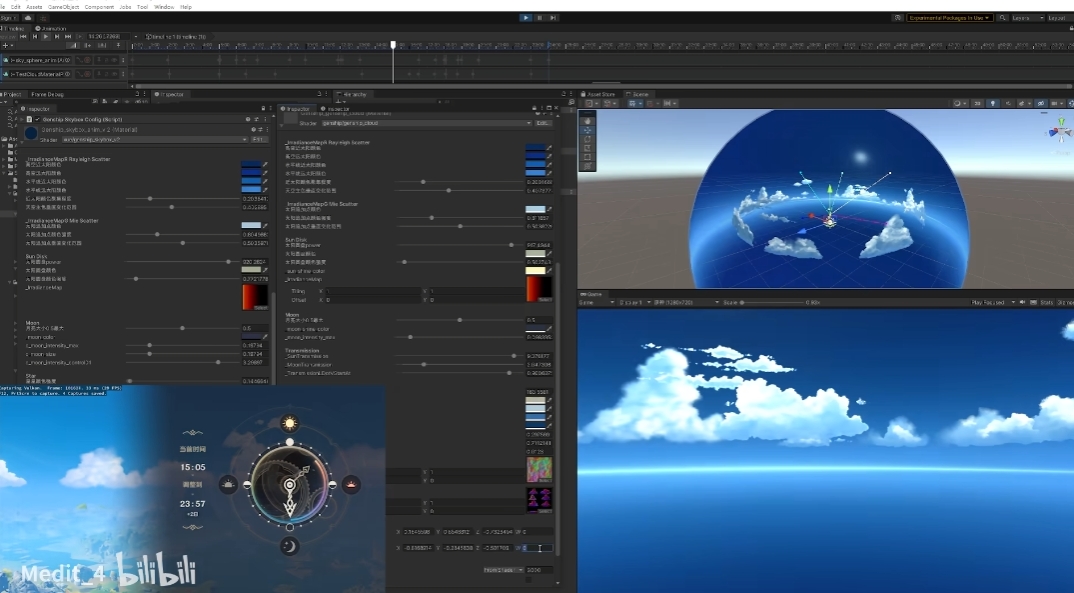Select the sky_sphere_anim timeline track
This screenshot has height=593, width=1074.
(38, 60)
